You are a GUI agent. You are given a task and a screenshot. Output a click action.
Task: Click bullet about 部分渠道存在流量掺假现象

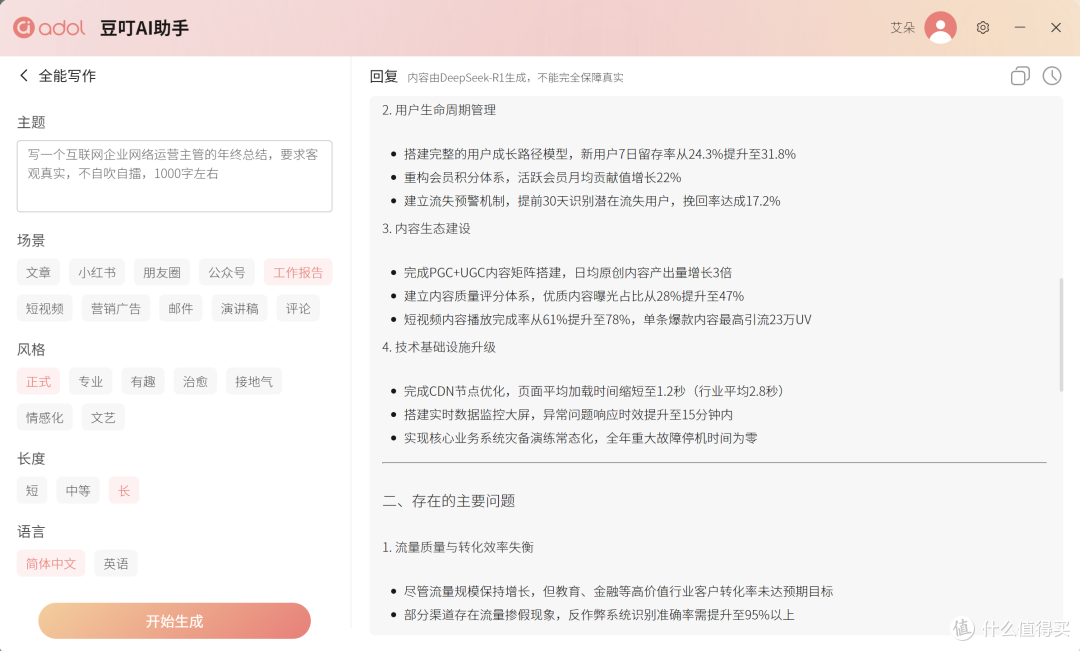[x=599, y=614]
